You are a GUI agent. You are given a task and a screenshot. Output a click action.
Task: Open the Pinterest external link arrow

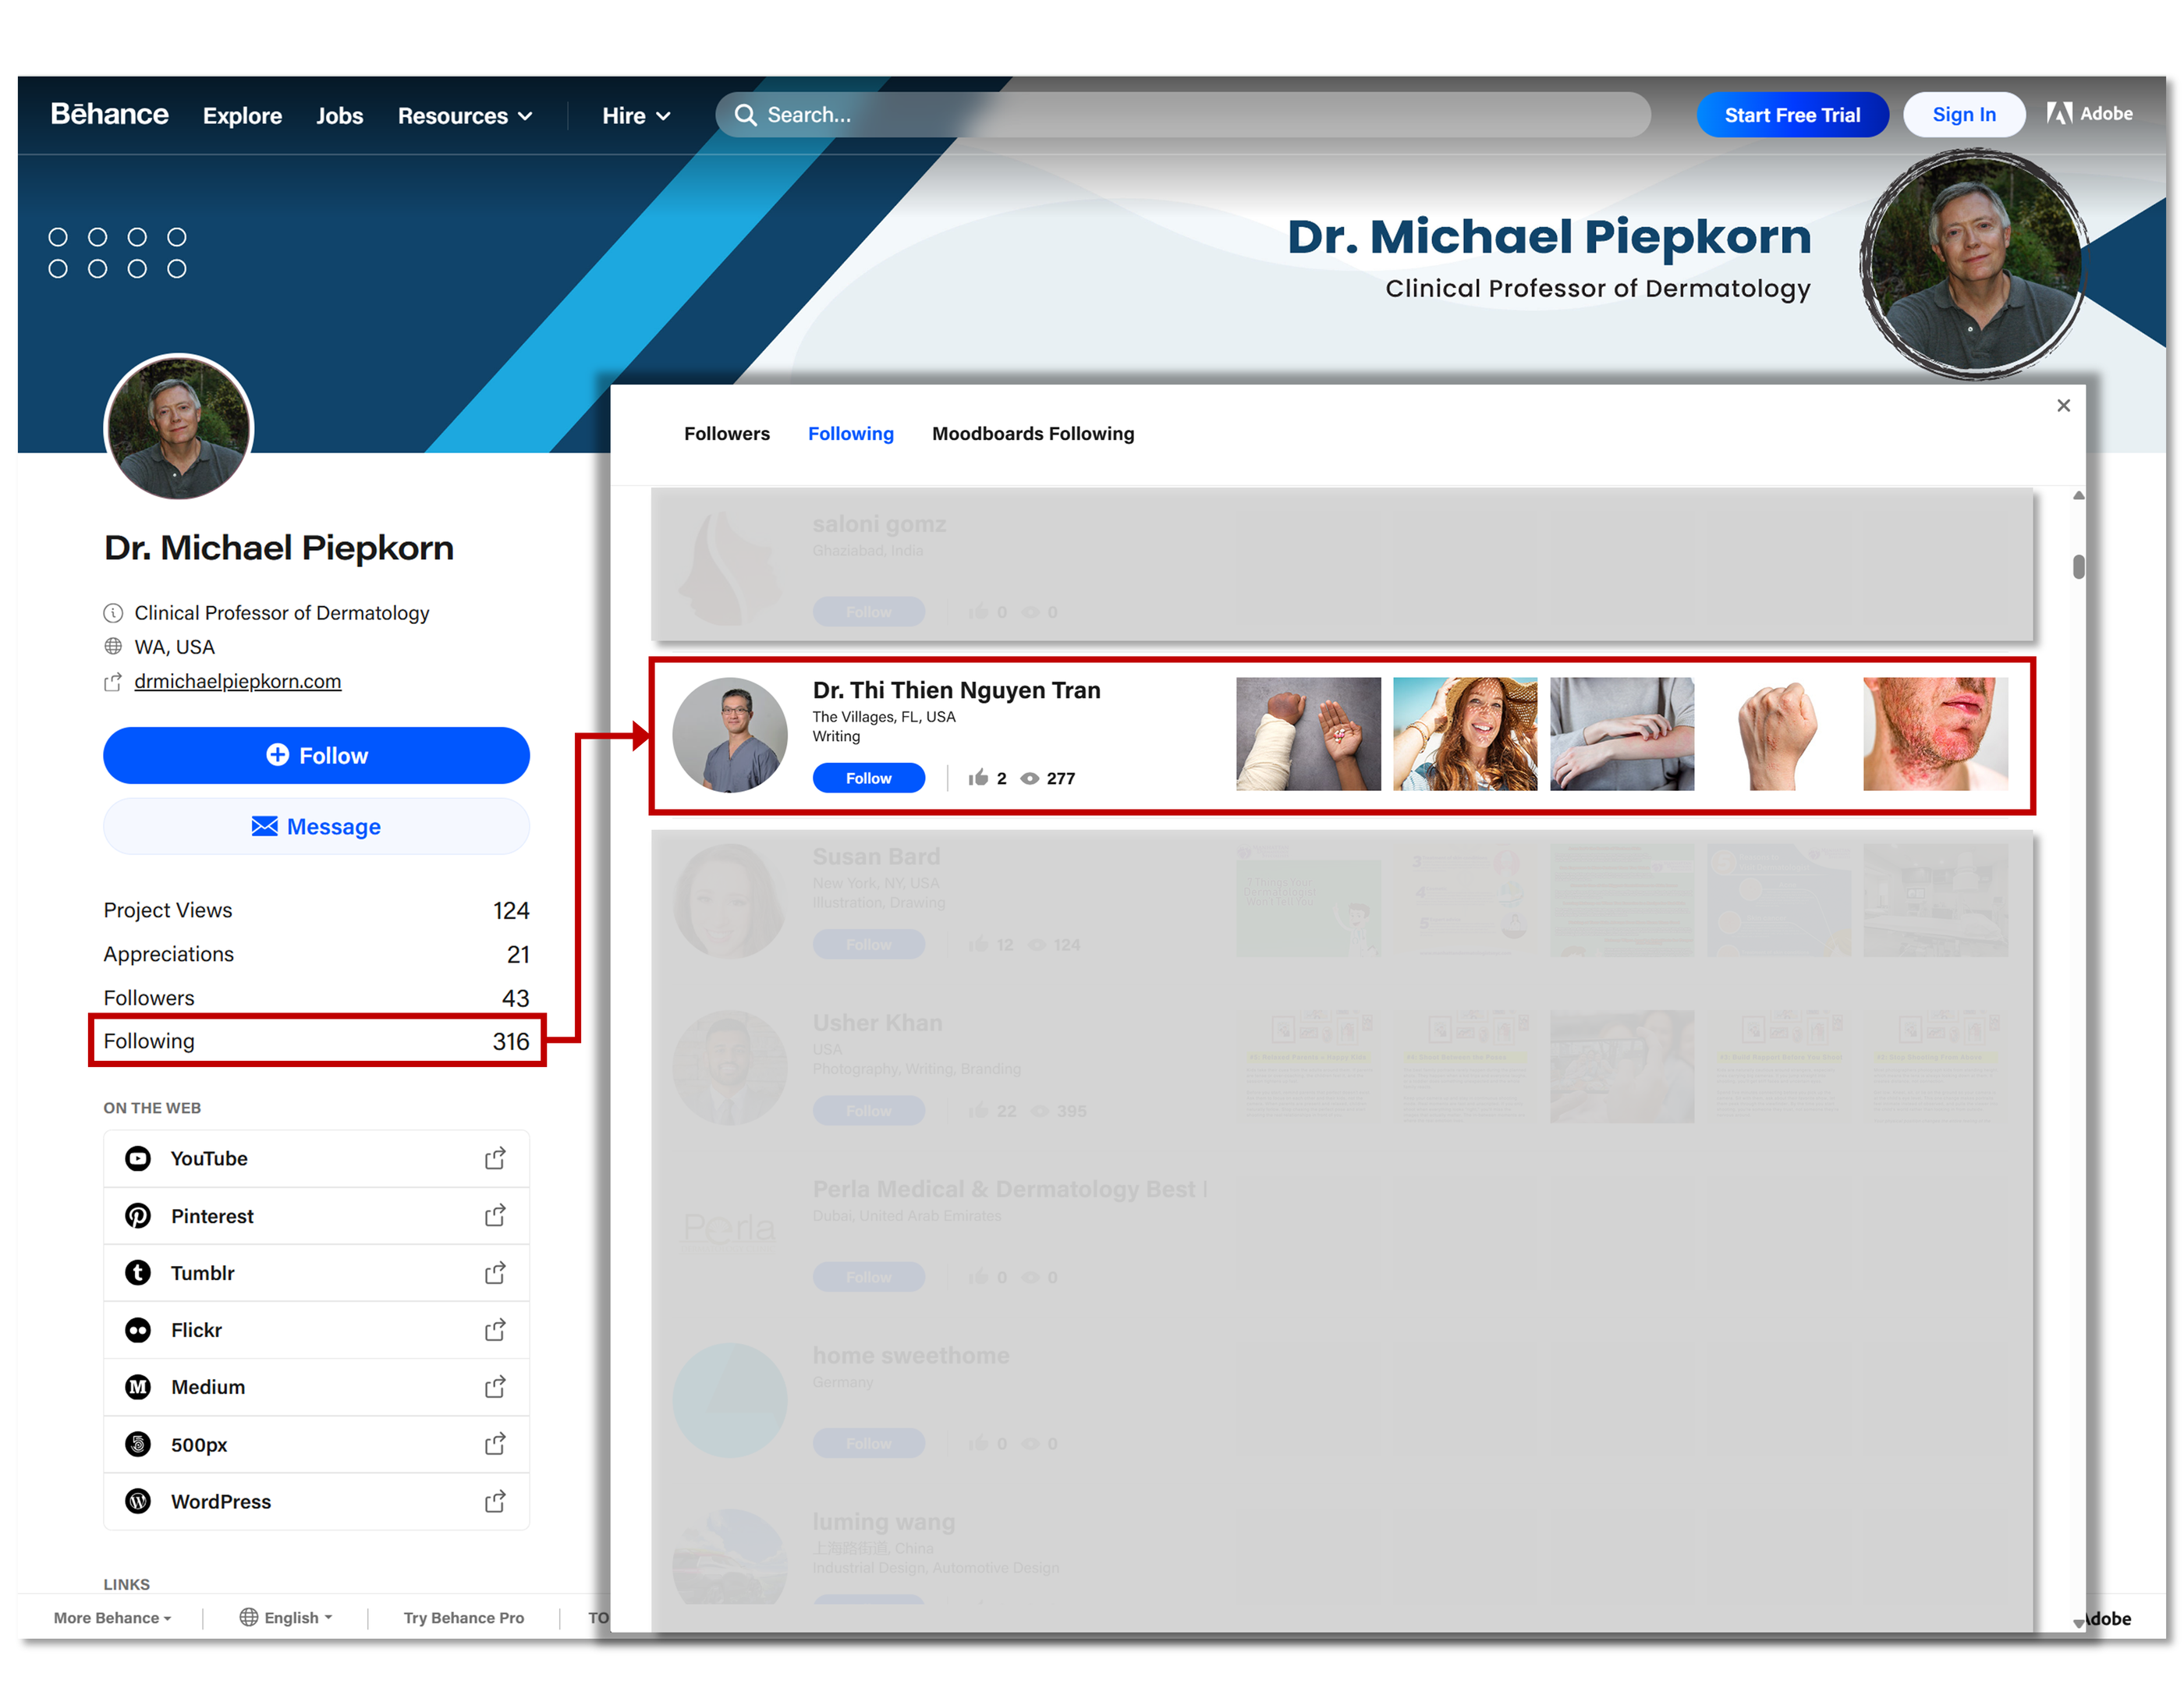[x=495, y=1216]
